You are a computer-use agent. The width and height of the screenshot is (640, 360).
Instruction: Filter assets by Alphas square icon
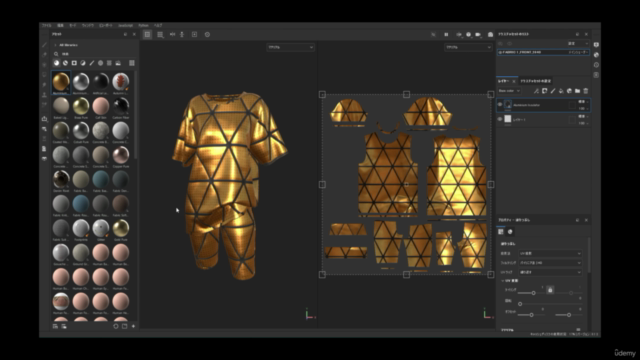point(74,63)
